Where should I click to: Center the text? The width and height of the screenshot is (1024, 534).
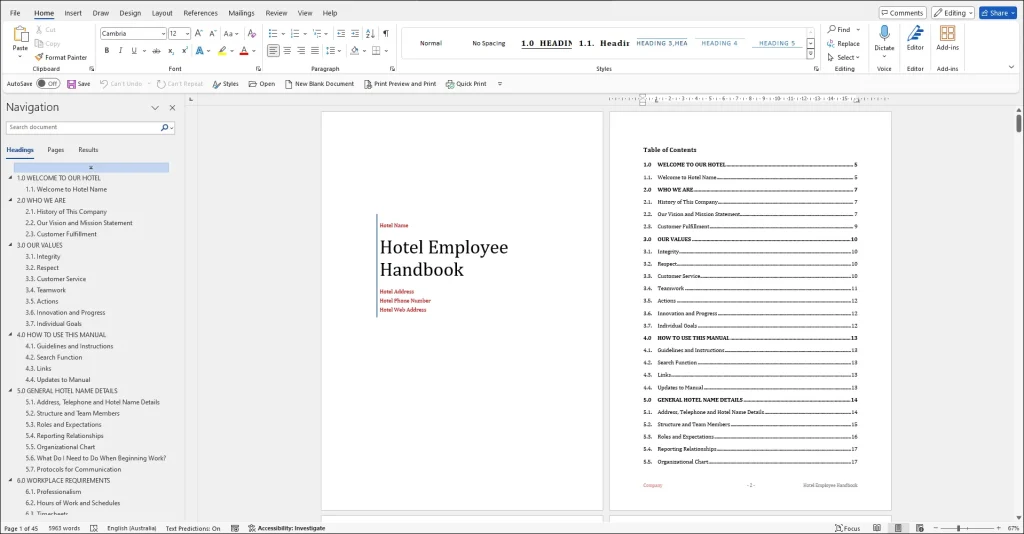point(287,50)
